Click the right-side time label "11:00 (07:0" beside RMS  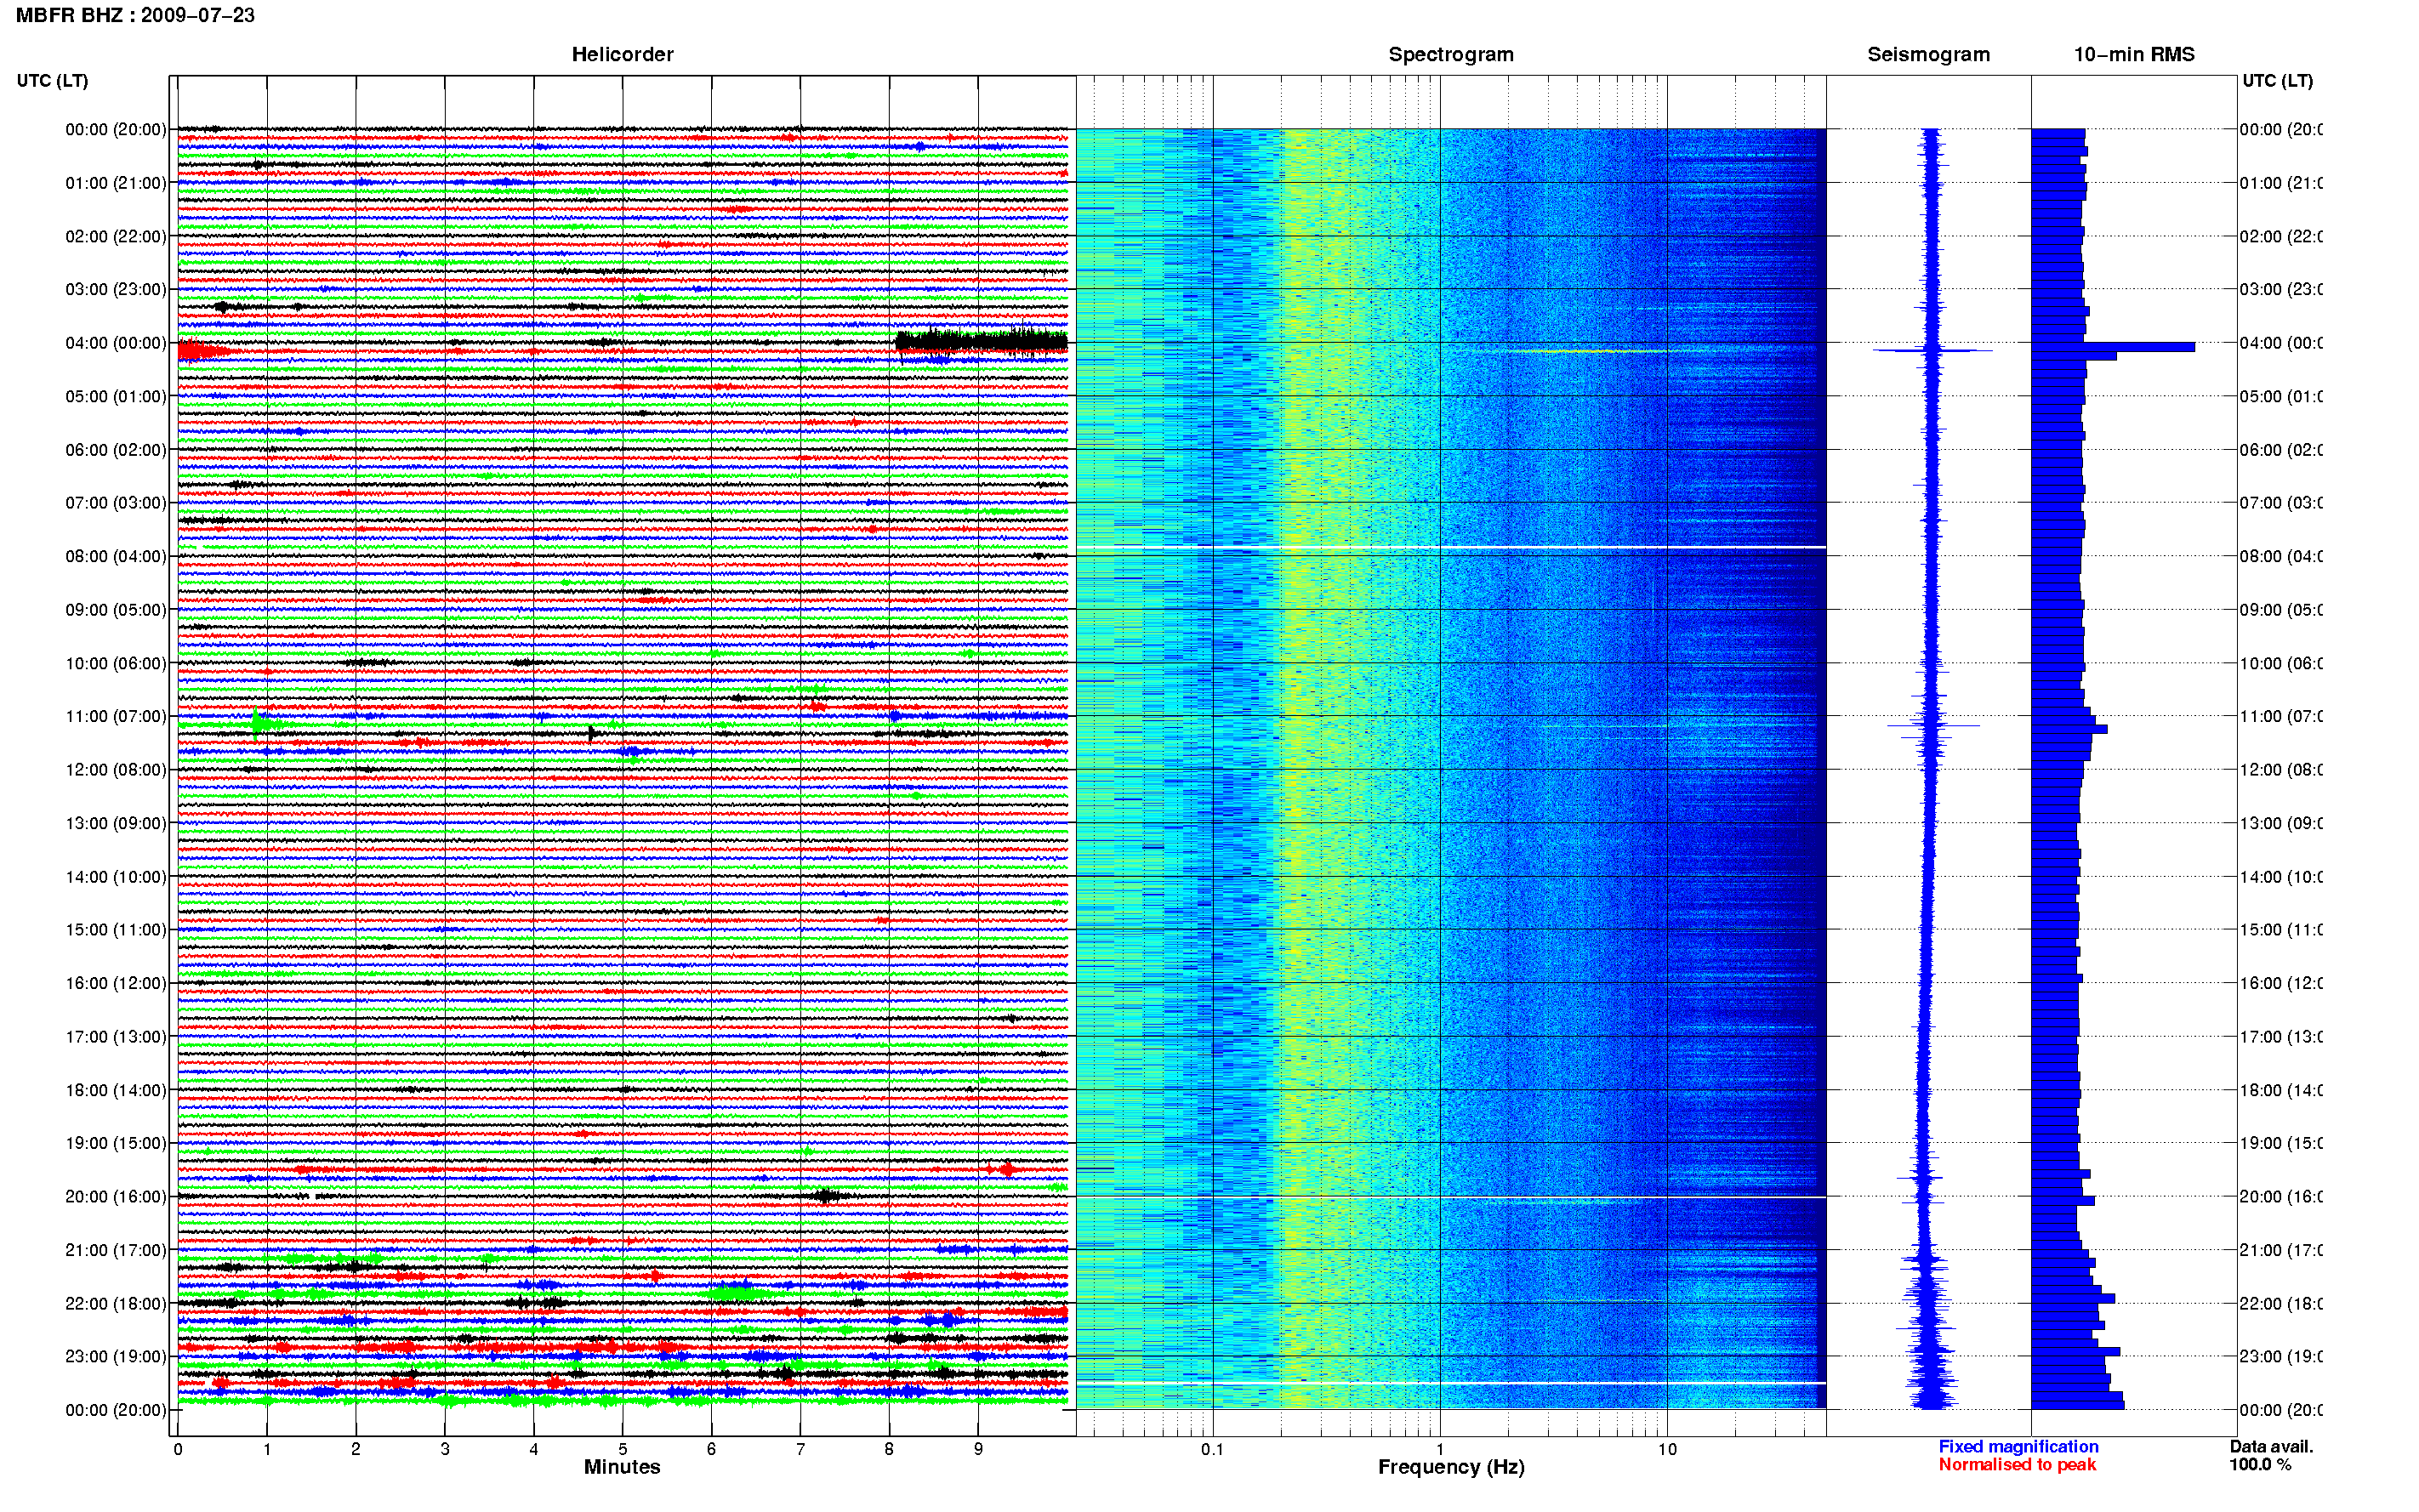tap(2281, 716)
